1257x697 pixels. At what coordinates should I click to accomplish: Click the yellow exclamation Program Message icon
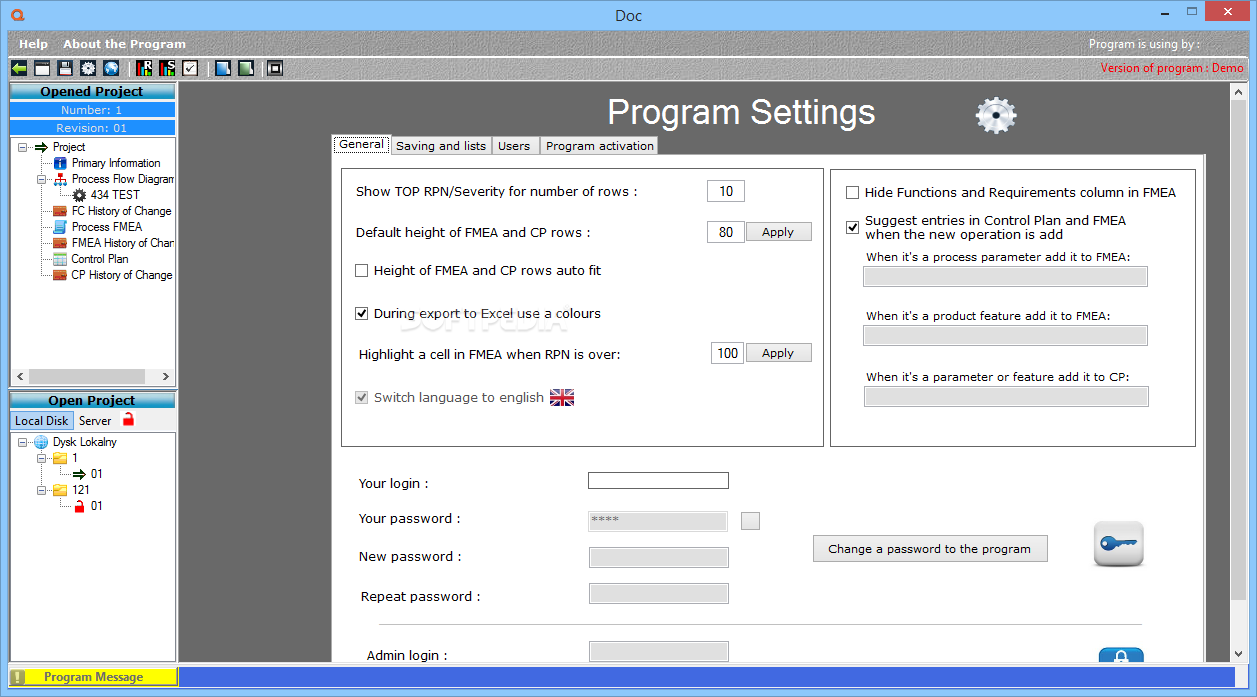(17, 677)
